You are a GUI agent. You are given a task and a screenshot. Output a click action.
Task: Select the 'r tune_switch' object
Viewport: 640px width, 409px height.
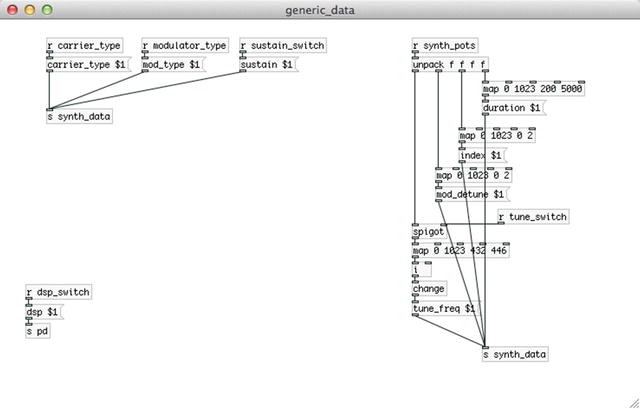(x=533, y=217)
